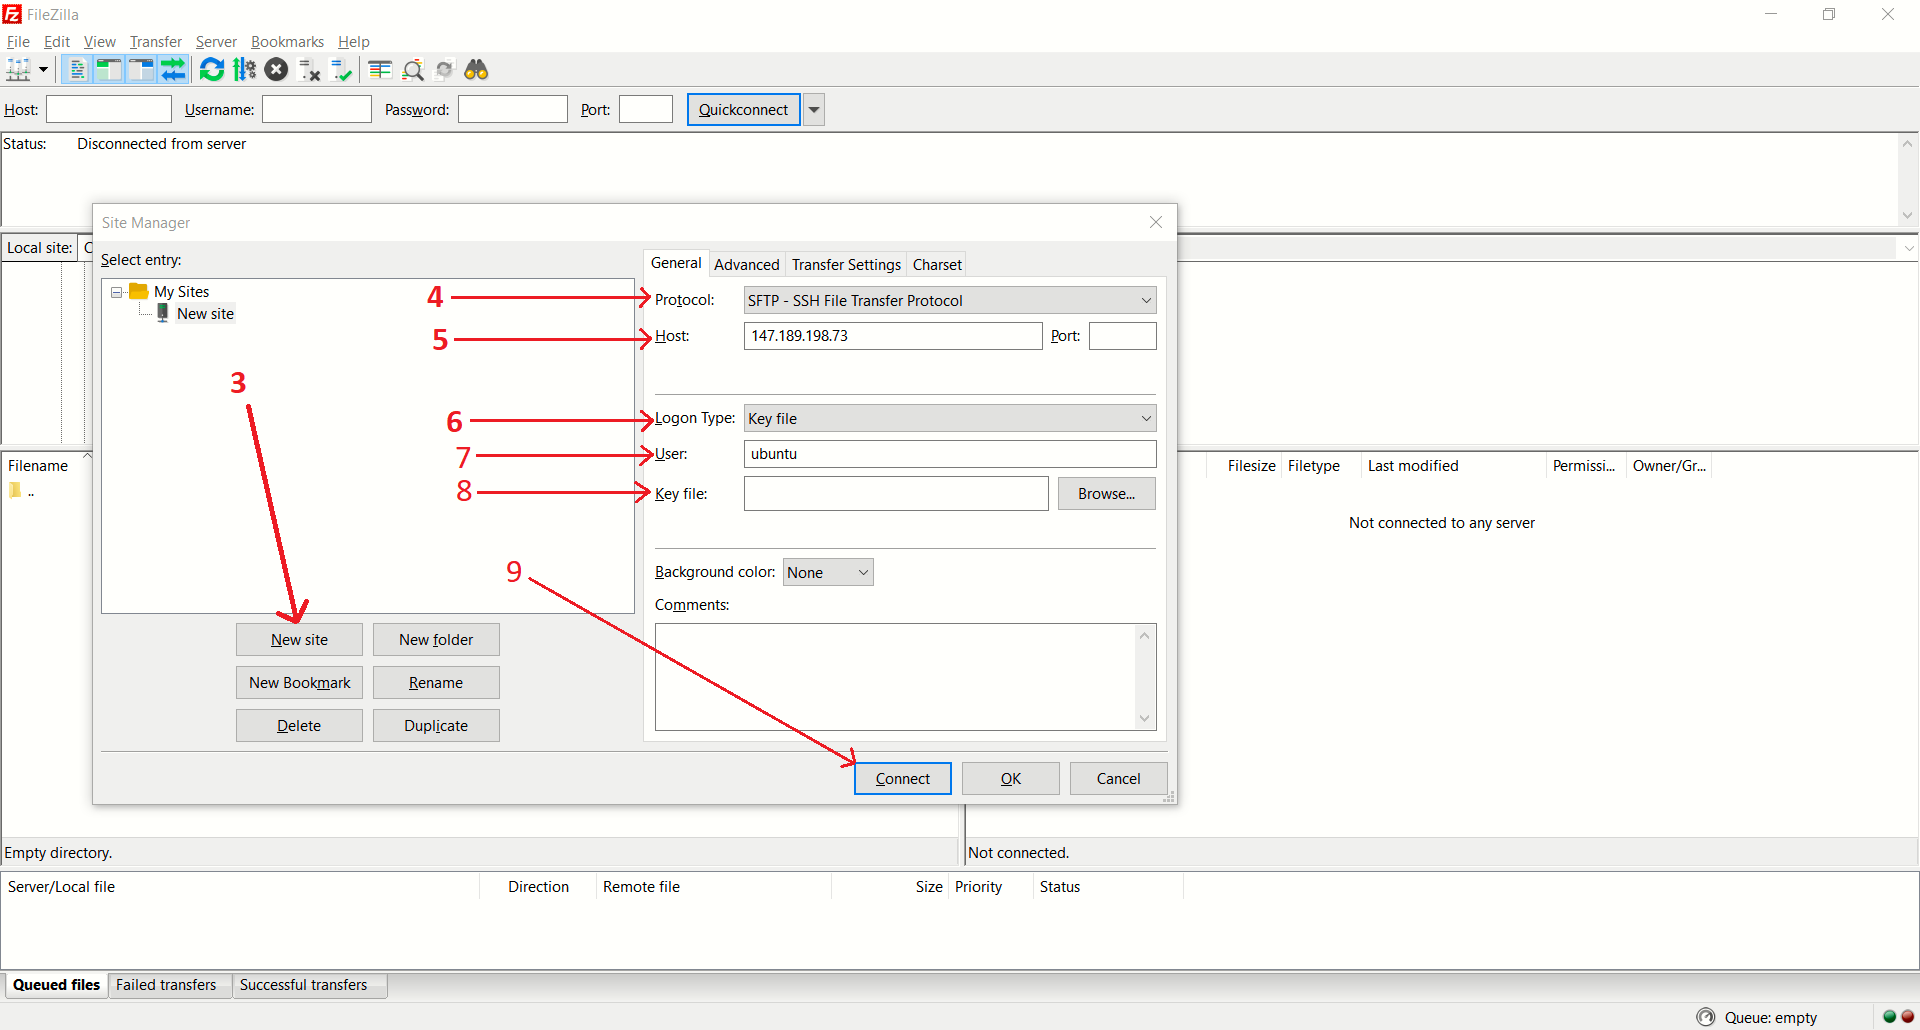
Task: Select the My Sites folder entry
Action: point(181,292)
